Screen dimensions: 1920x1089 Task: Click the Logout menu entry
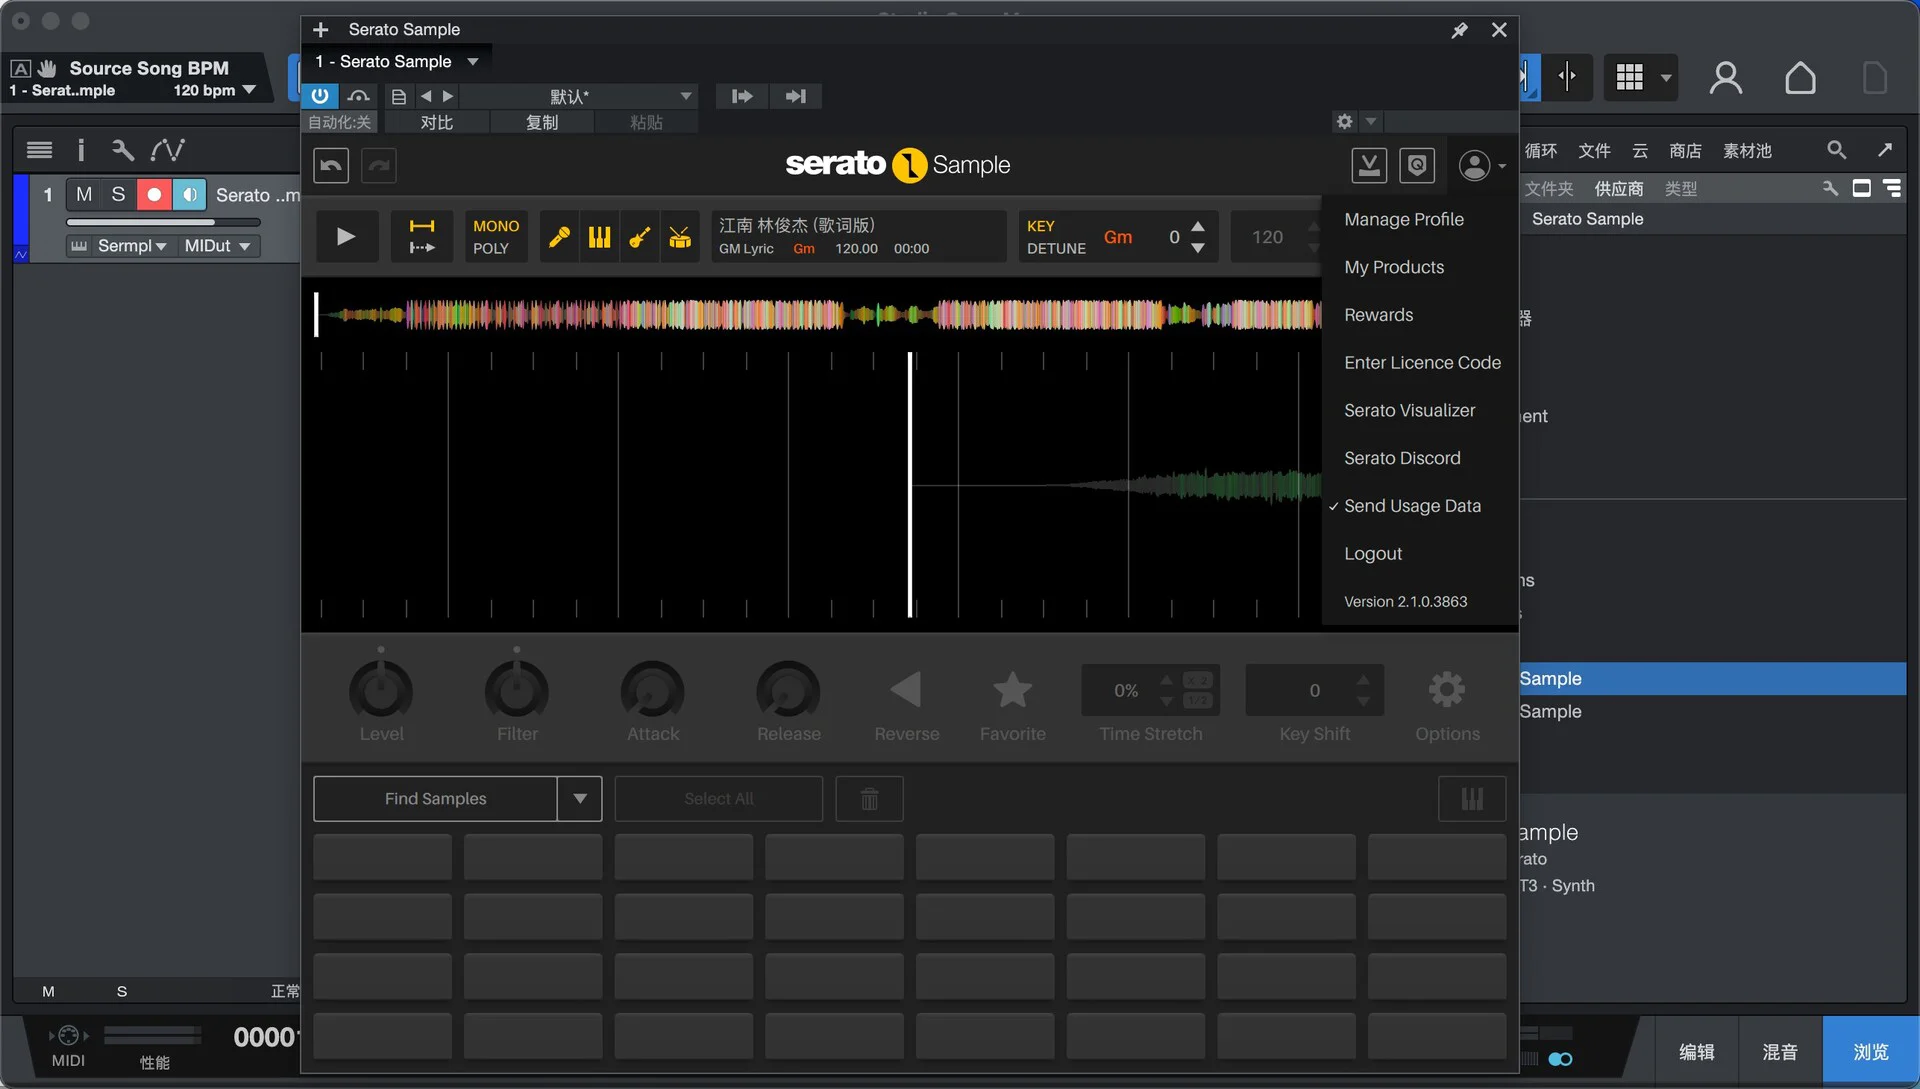pyautogui.click(x=1372, y=554)
